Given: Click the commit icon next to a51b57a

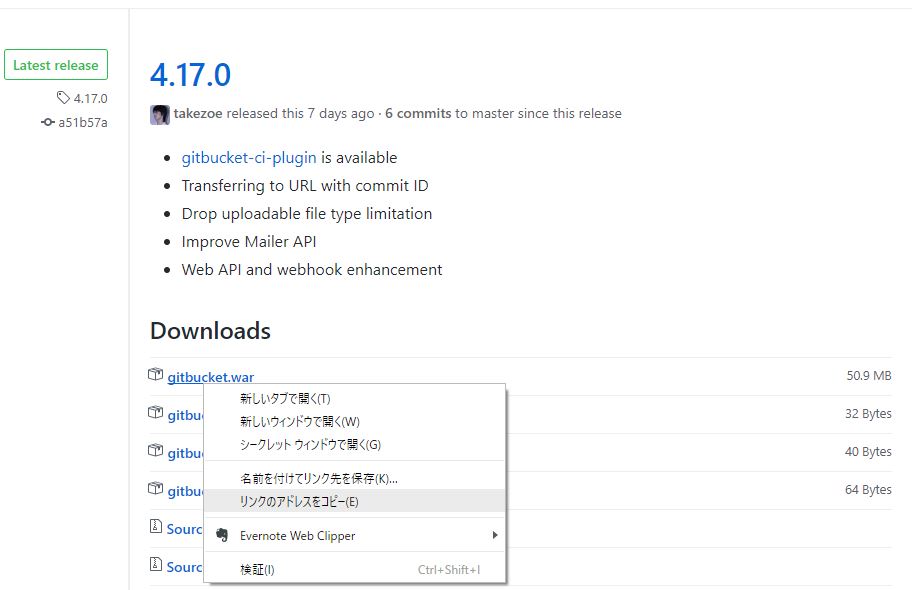Looking at the screenshot, I should pos(47,122).
